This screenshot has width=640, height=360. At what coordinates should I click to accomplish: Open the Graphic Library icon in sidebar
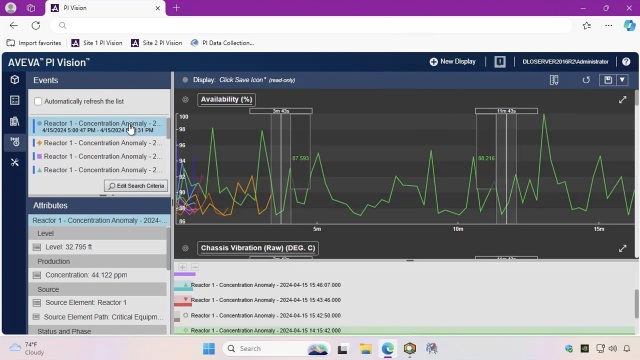point(15,121)
